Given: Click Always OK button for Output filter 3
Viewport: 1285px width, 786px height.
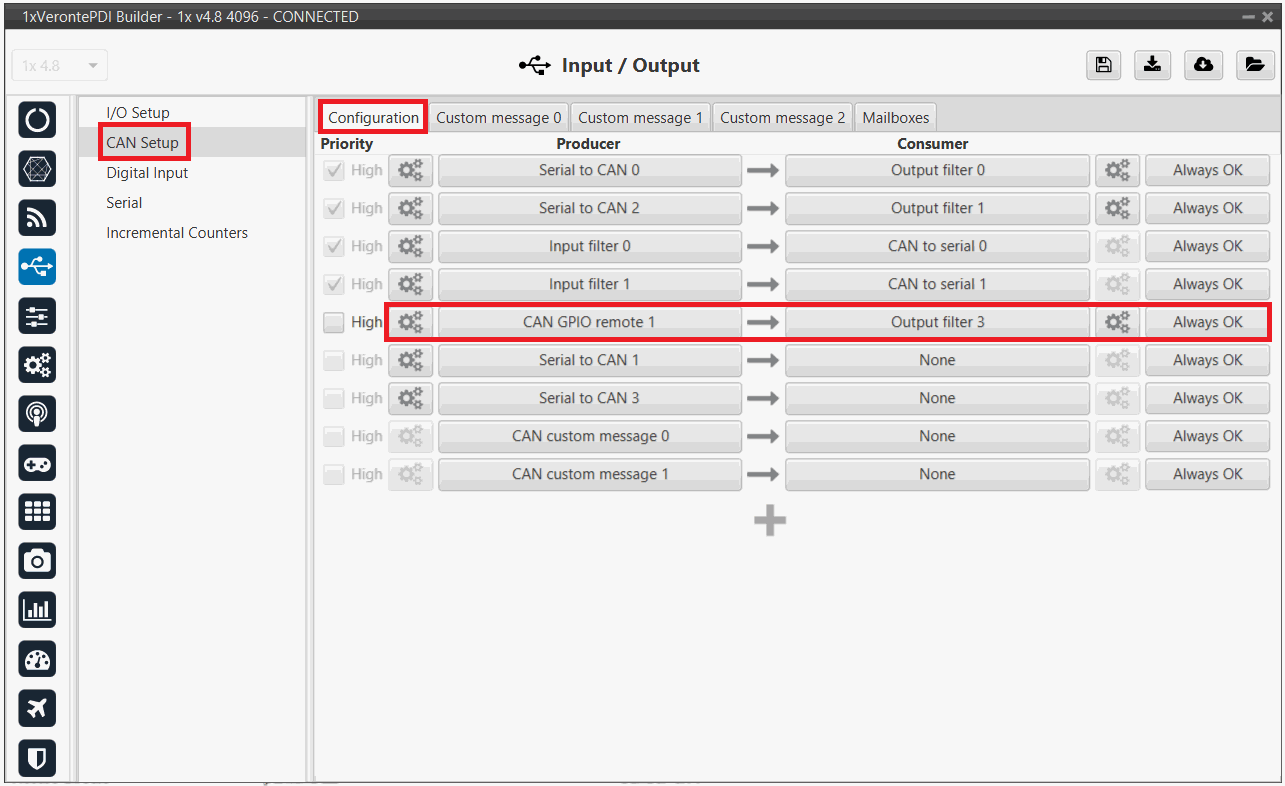Looking at the screenshot, I should (x=1207, y=322).
